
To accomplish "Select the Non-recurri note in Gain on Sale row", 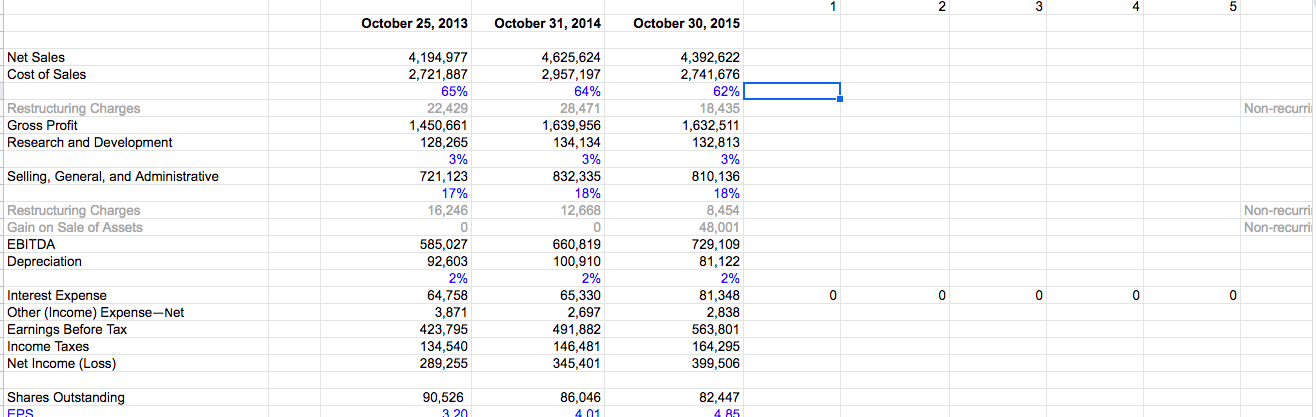I will 1279,227.
